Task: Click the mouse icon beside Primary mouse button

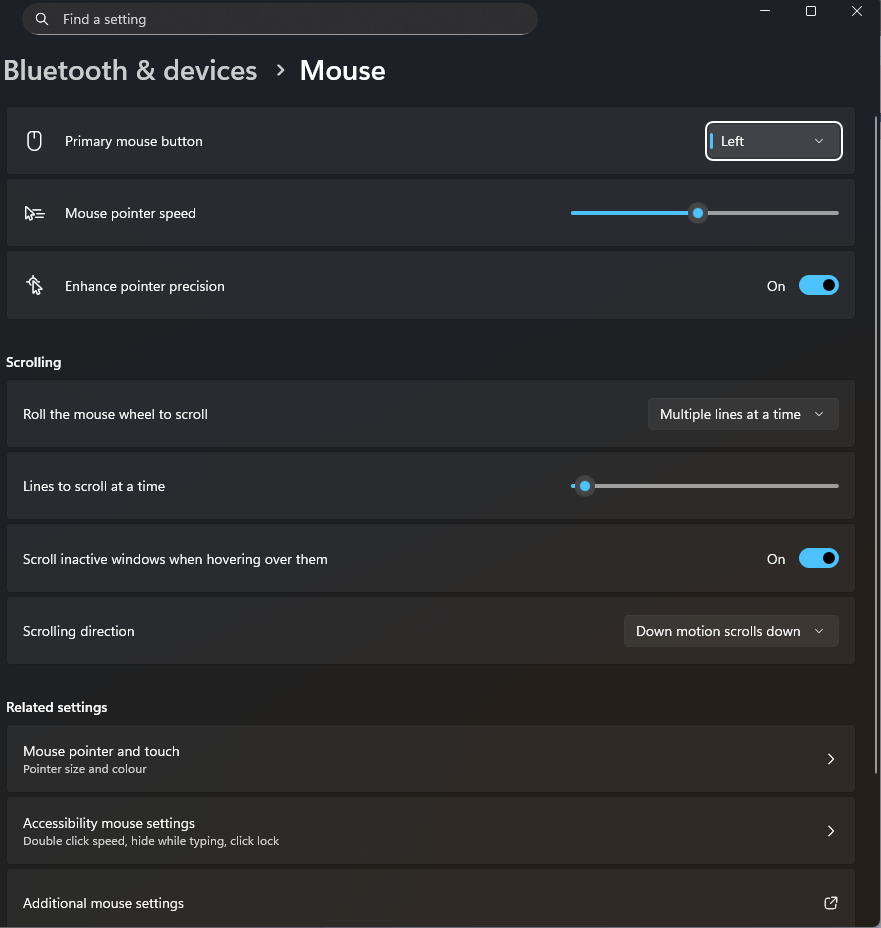Action: pos(34,141)
